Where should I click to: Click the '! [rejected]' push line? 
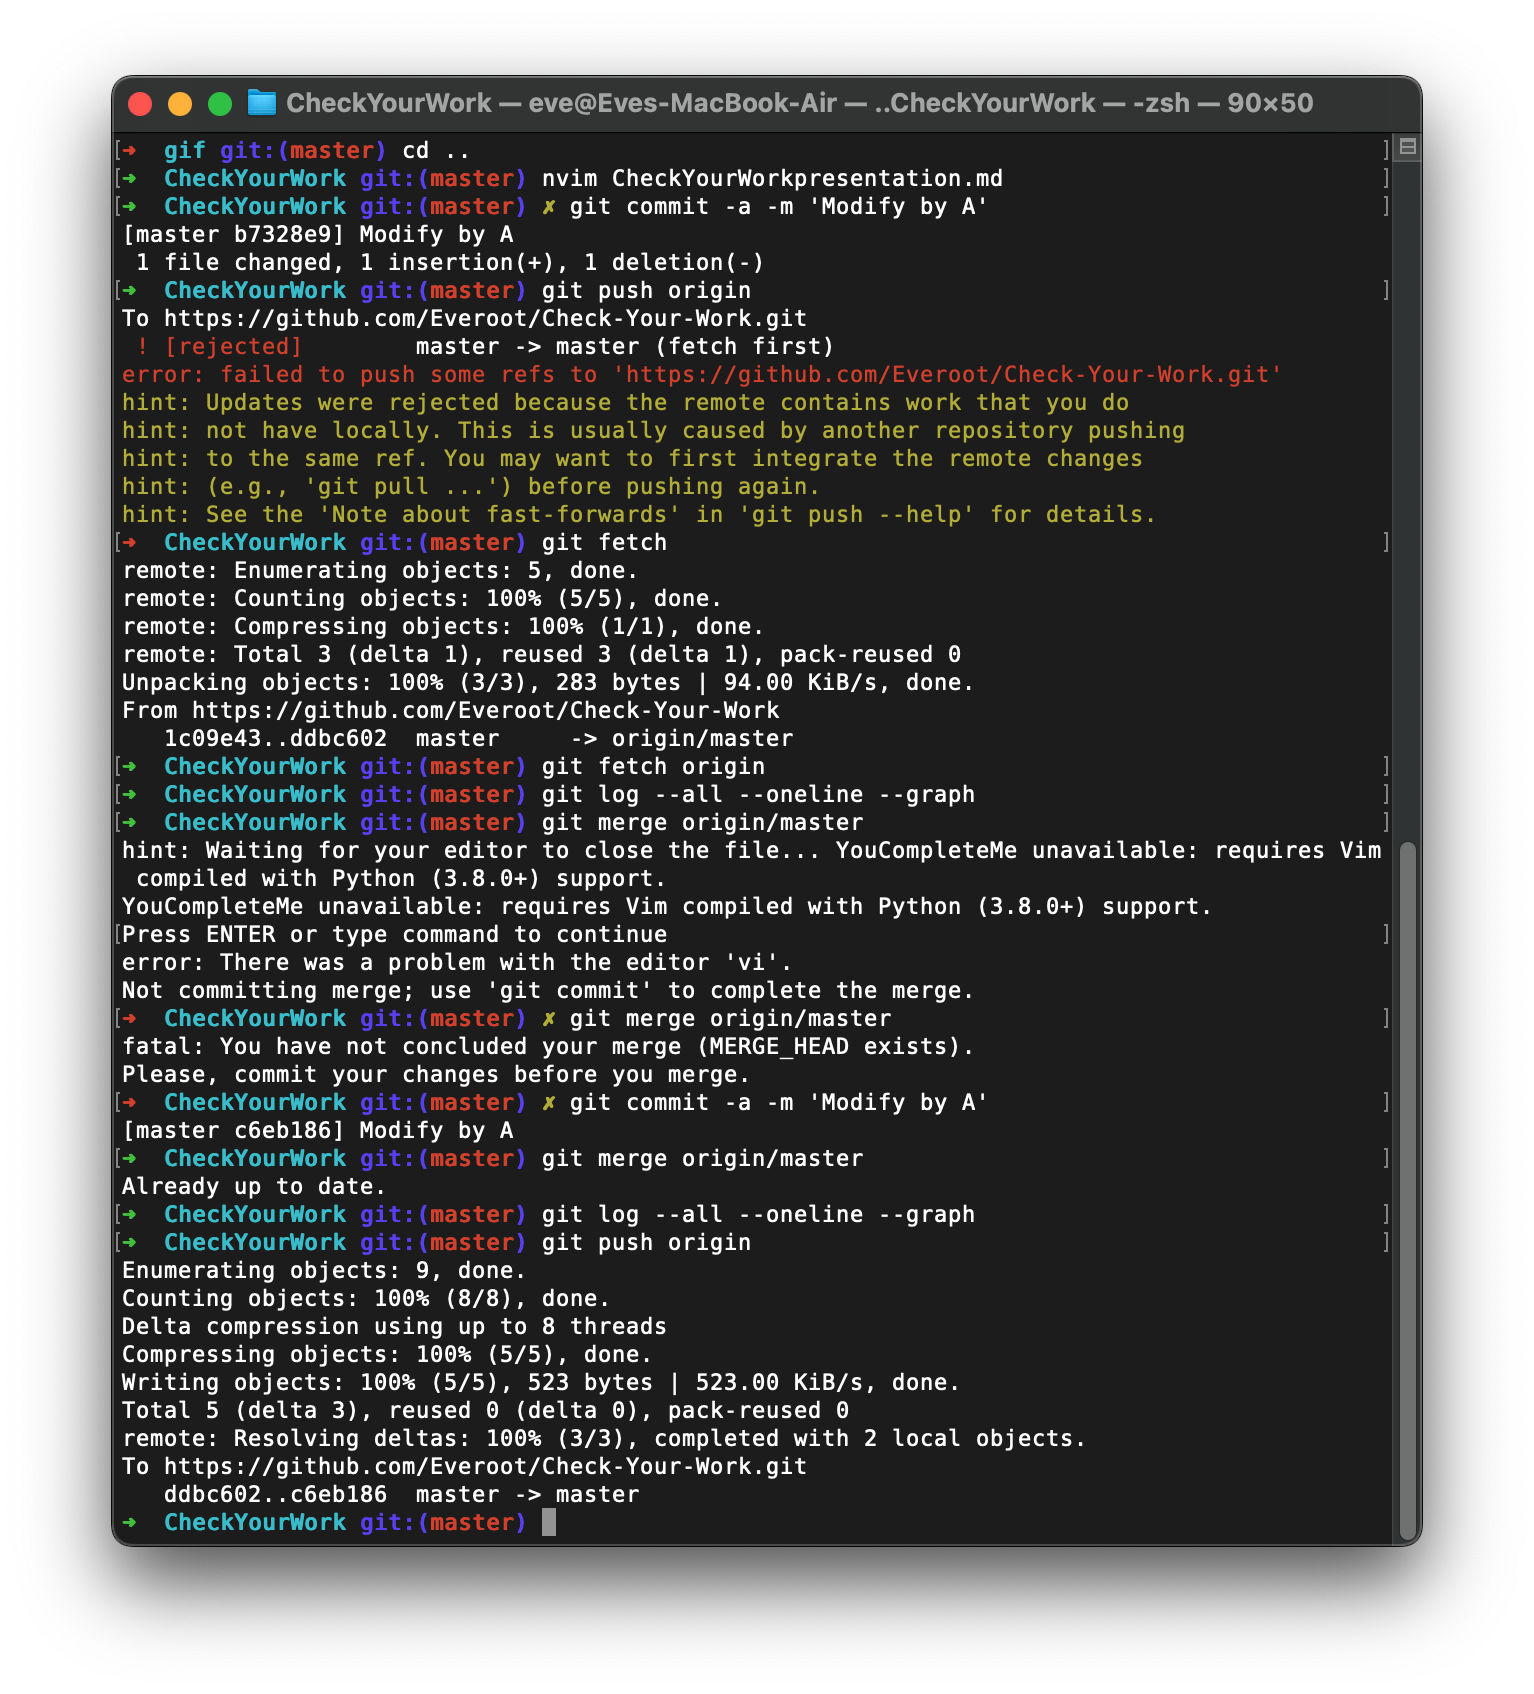coord(485,346)
